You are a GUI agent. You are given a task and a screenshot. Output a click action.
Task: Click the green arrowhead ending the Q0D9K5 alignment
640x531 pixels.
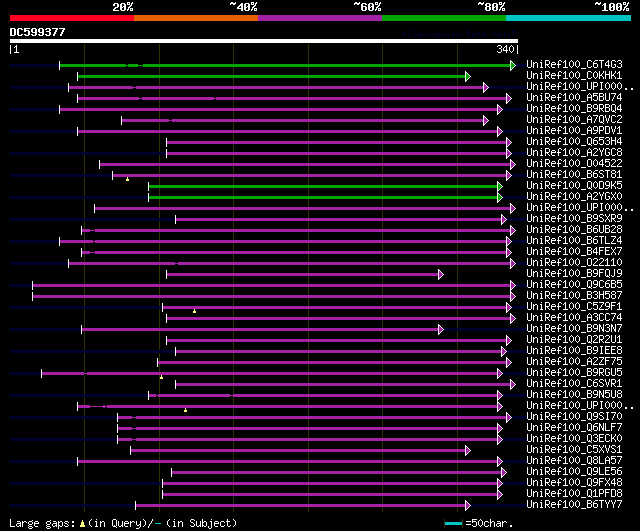(500, 187)
